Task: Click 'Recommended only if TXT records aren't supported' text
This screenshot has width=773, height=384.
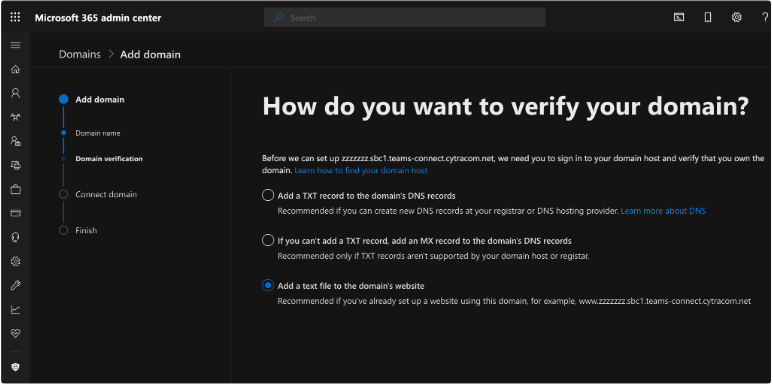Action: click(x=433, y=256)
